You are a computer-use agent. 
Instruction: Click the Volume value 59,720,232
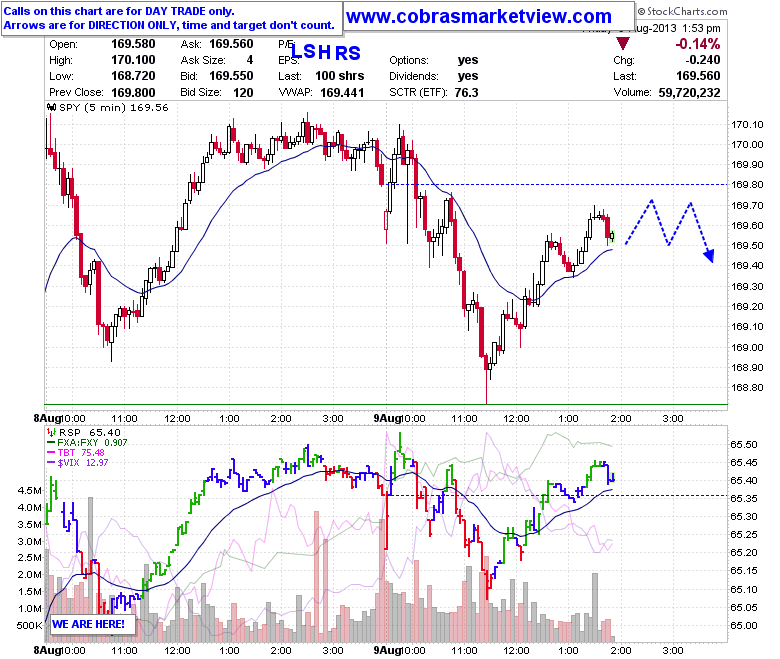[x=689, y=93]
